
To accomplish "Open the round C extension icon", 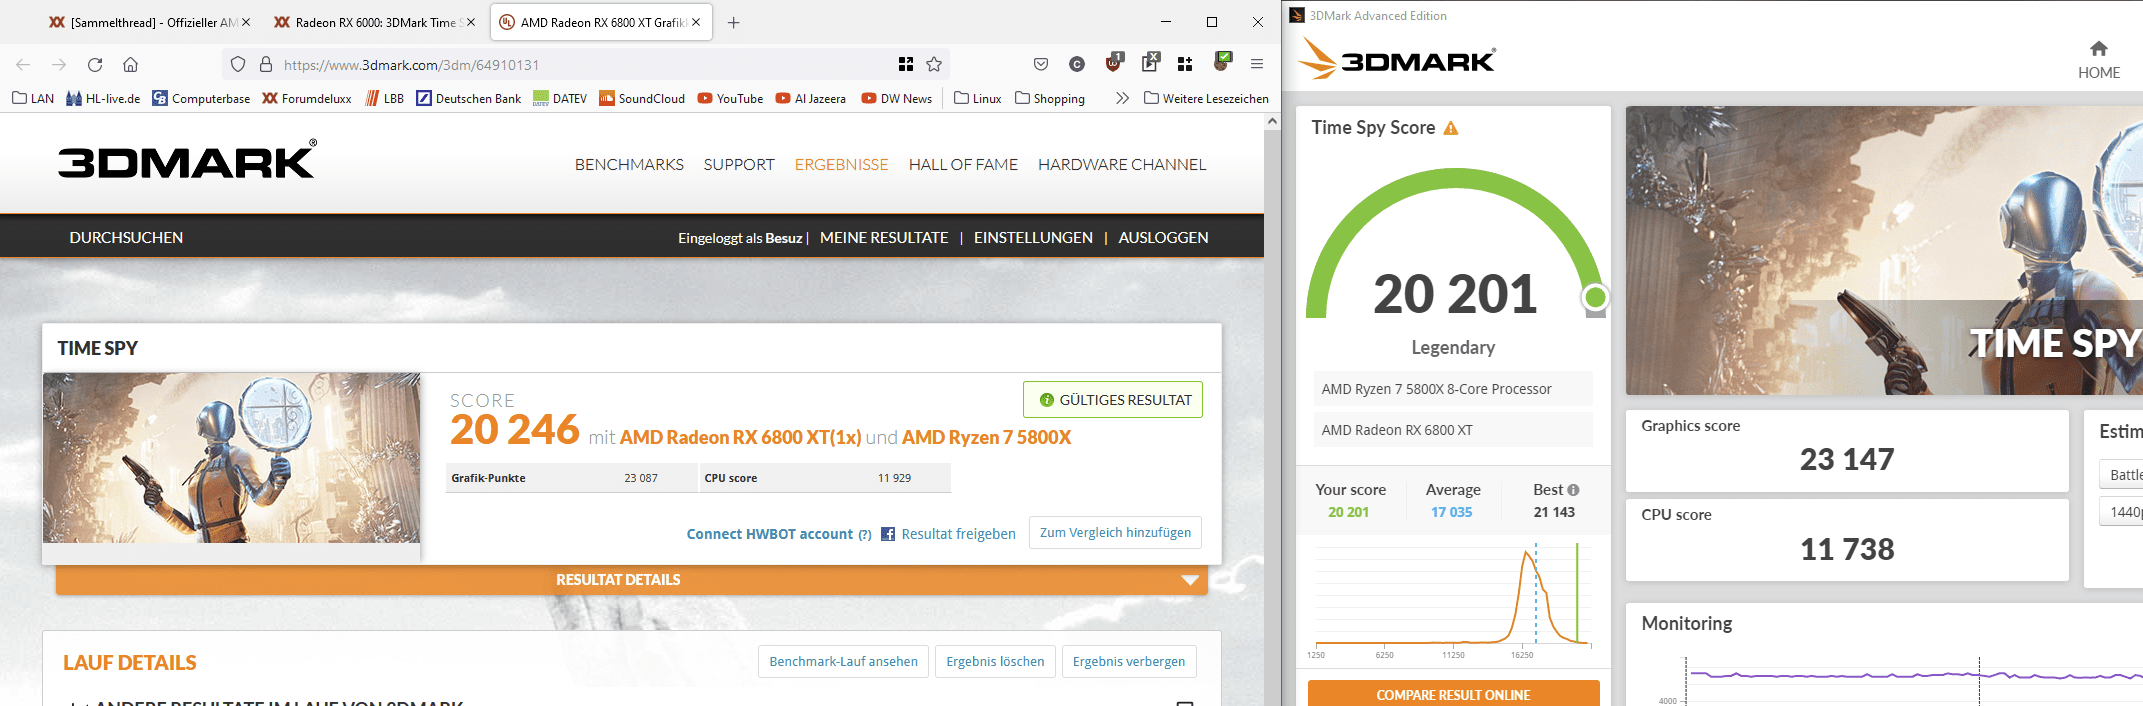I will click(x=1077, y=64).
